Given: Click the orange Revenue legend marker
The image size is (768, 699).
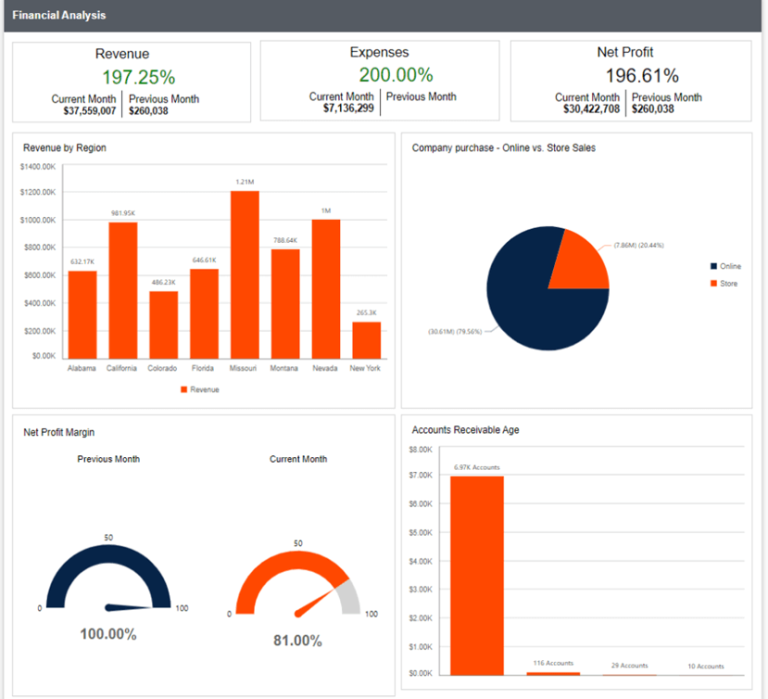Looking at the screenshot, I should [184, 389].
